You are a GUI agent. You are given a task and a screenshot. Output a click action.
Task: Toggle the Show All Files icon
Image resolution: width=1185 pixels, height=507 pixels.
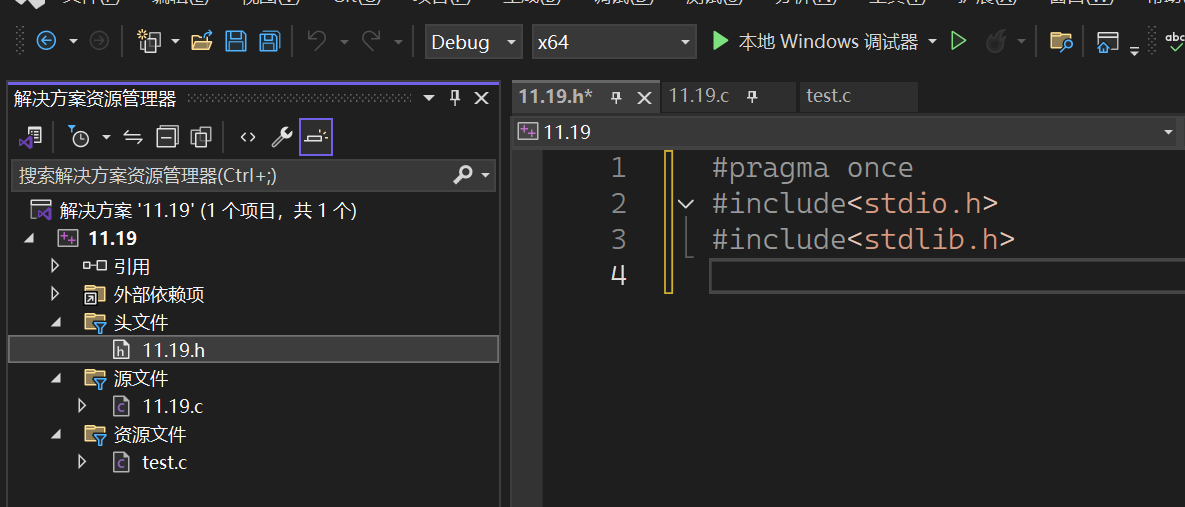pos(201,137)
